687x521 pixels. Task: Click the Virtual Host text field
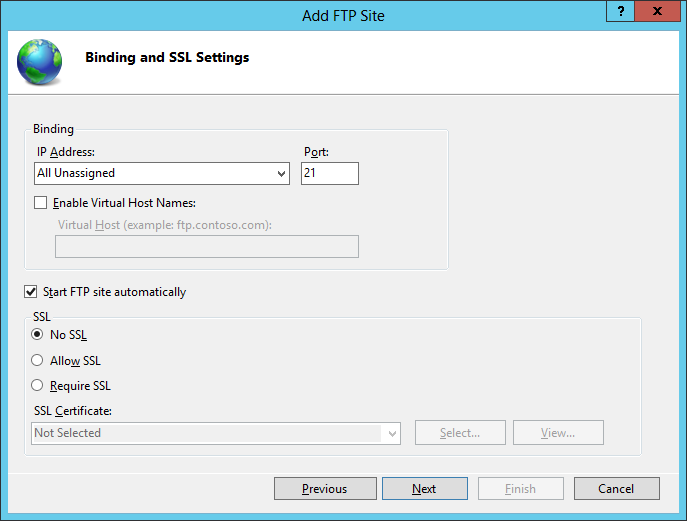pyautogui.click(x=206, y=247)
